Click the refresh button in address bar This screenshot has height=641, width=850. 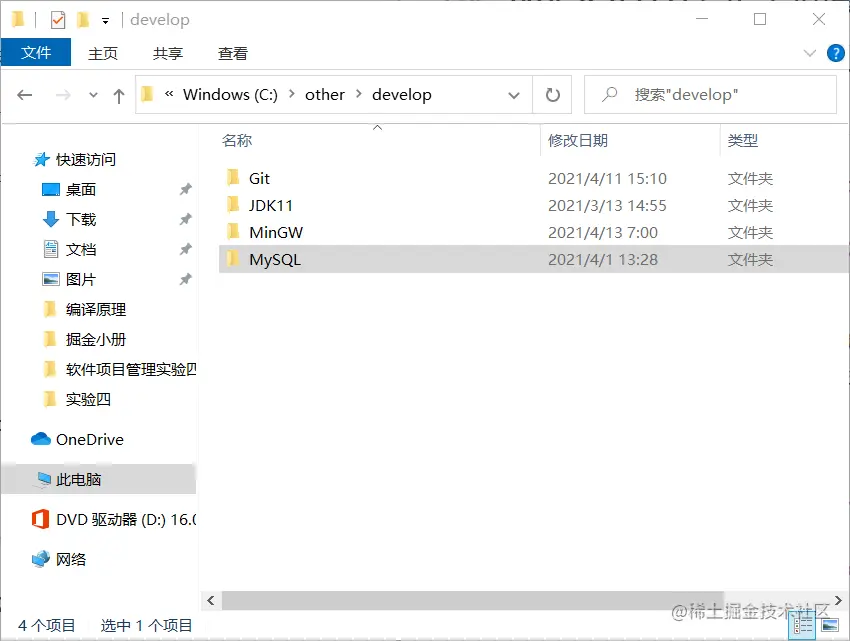(552, 95)
